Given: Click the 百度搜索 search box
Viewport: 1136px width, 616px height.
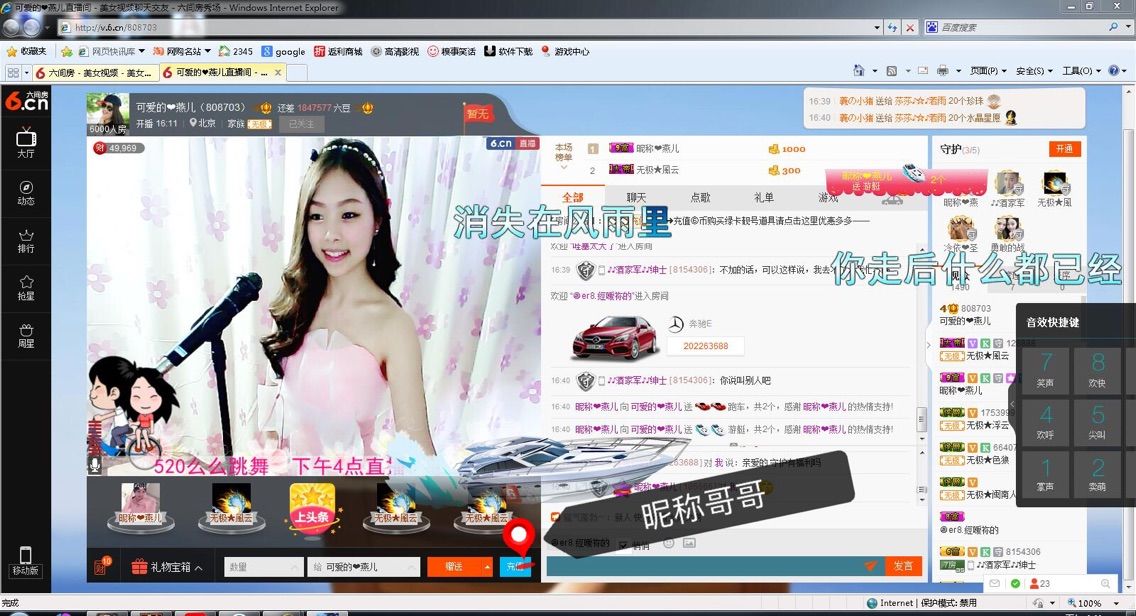Looking at the screenshot, I should pos(1022,27).
